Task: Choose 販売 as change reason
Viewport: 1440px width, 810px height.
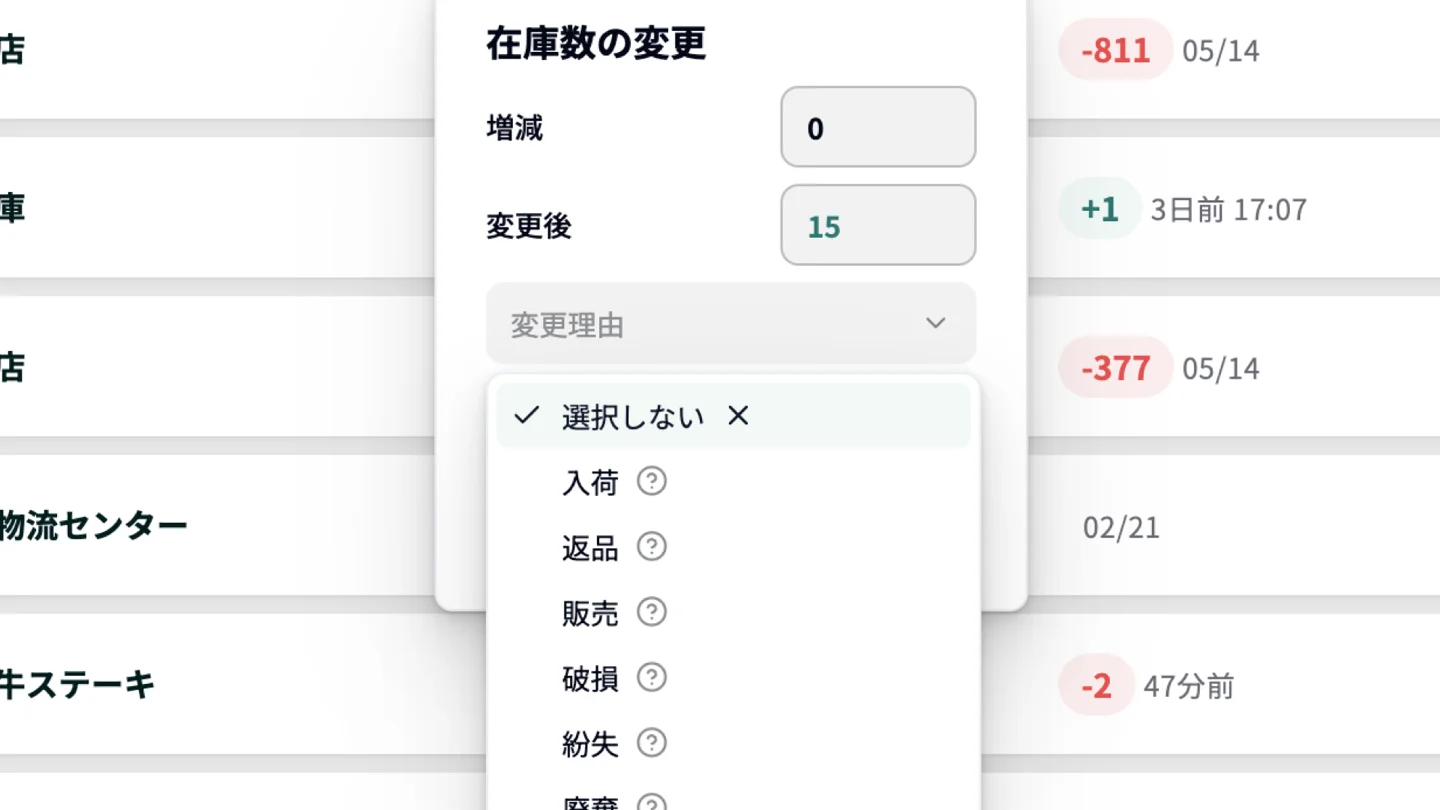Action: [591, 613]
